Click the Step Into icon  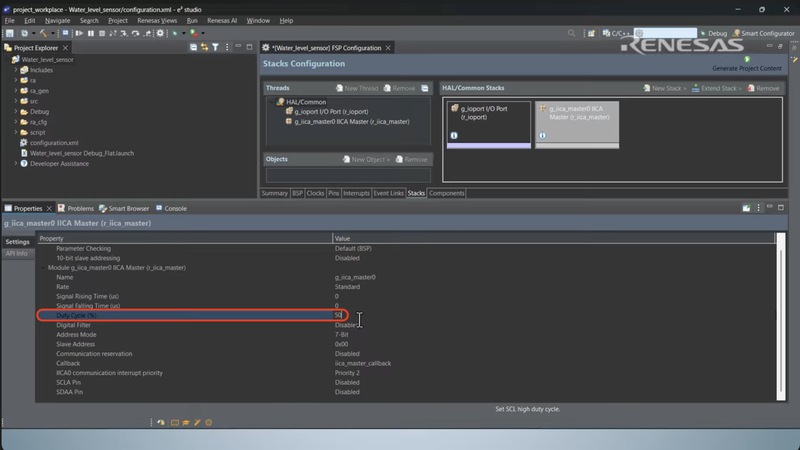[124, 33]
